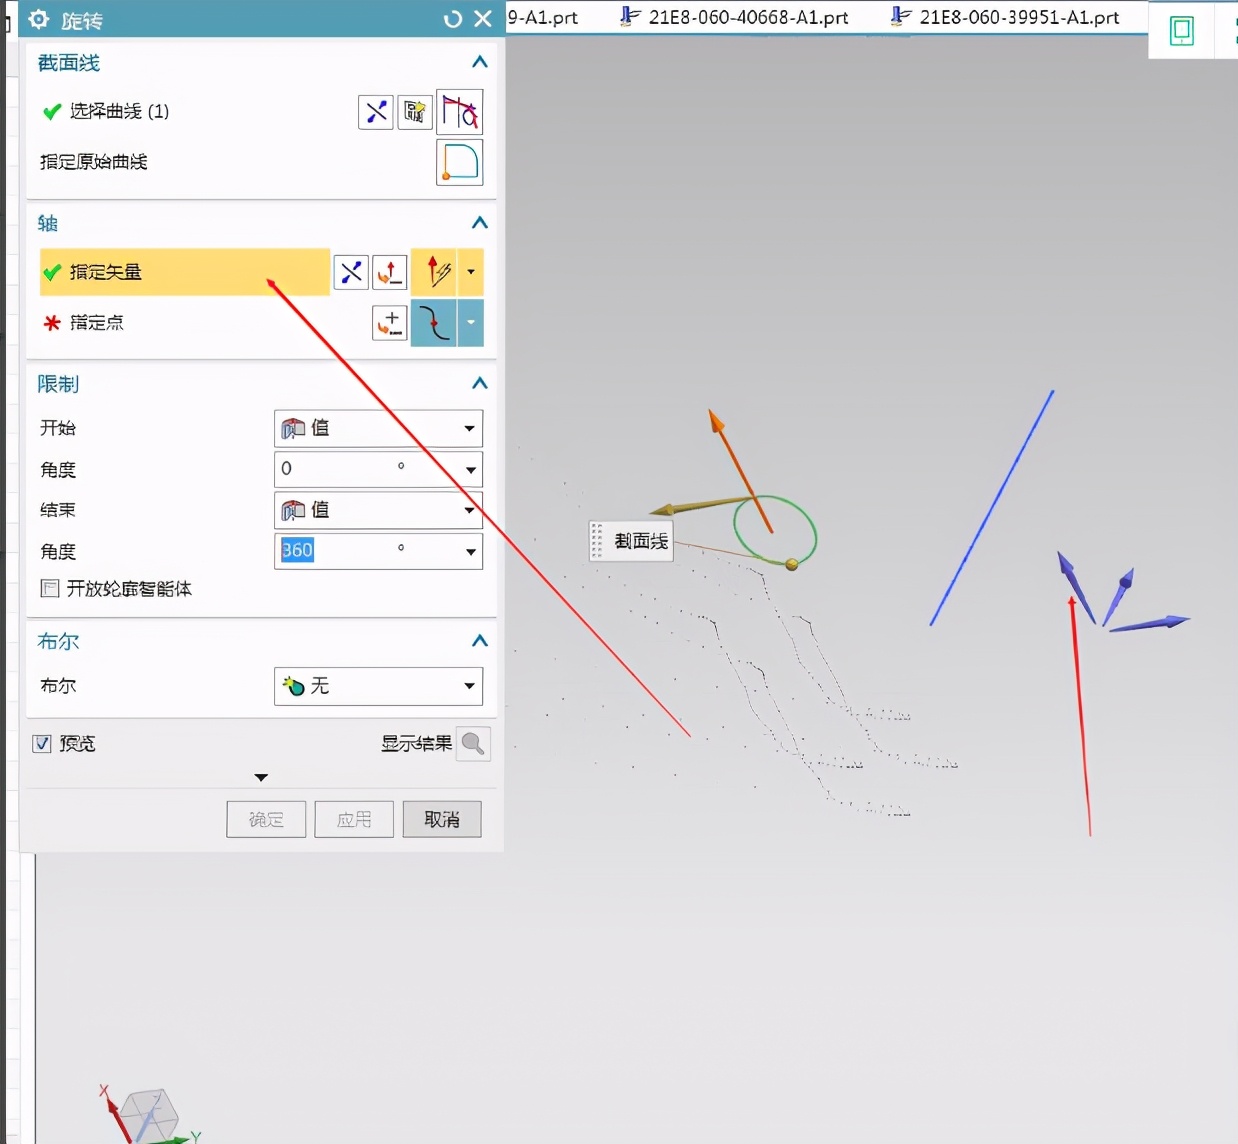Reset the 旋转 dialog with the circular arrow icon

tap(453, 19)
